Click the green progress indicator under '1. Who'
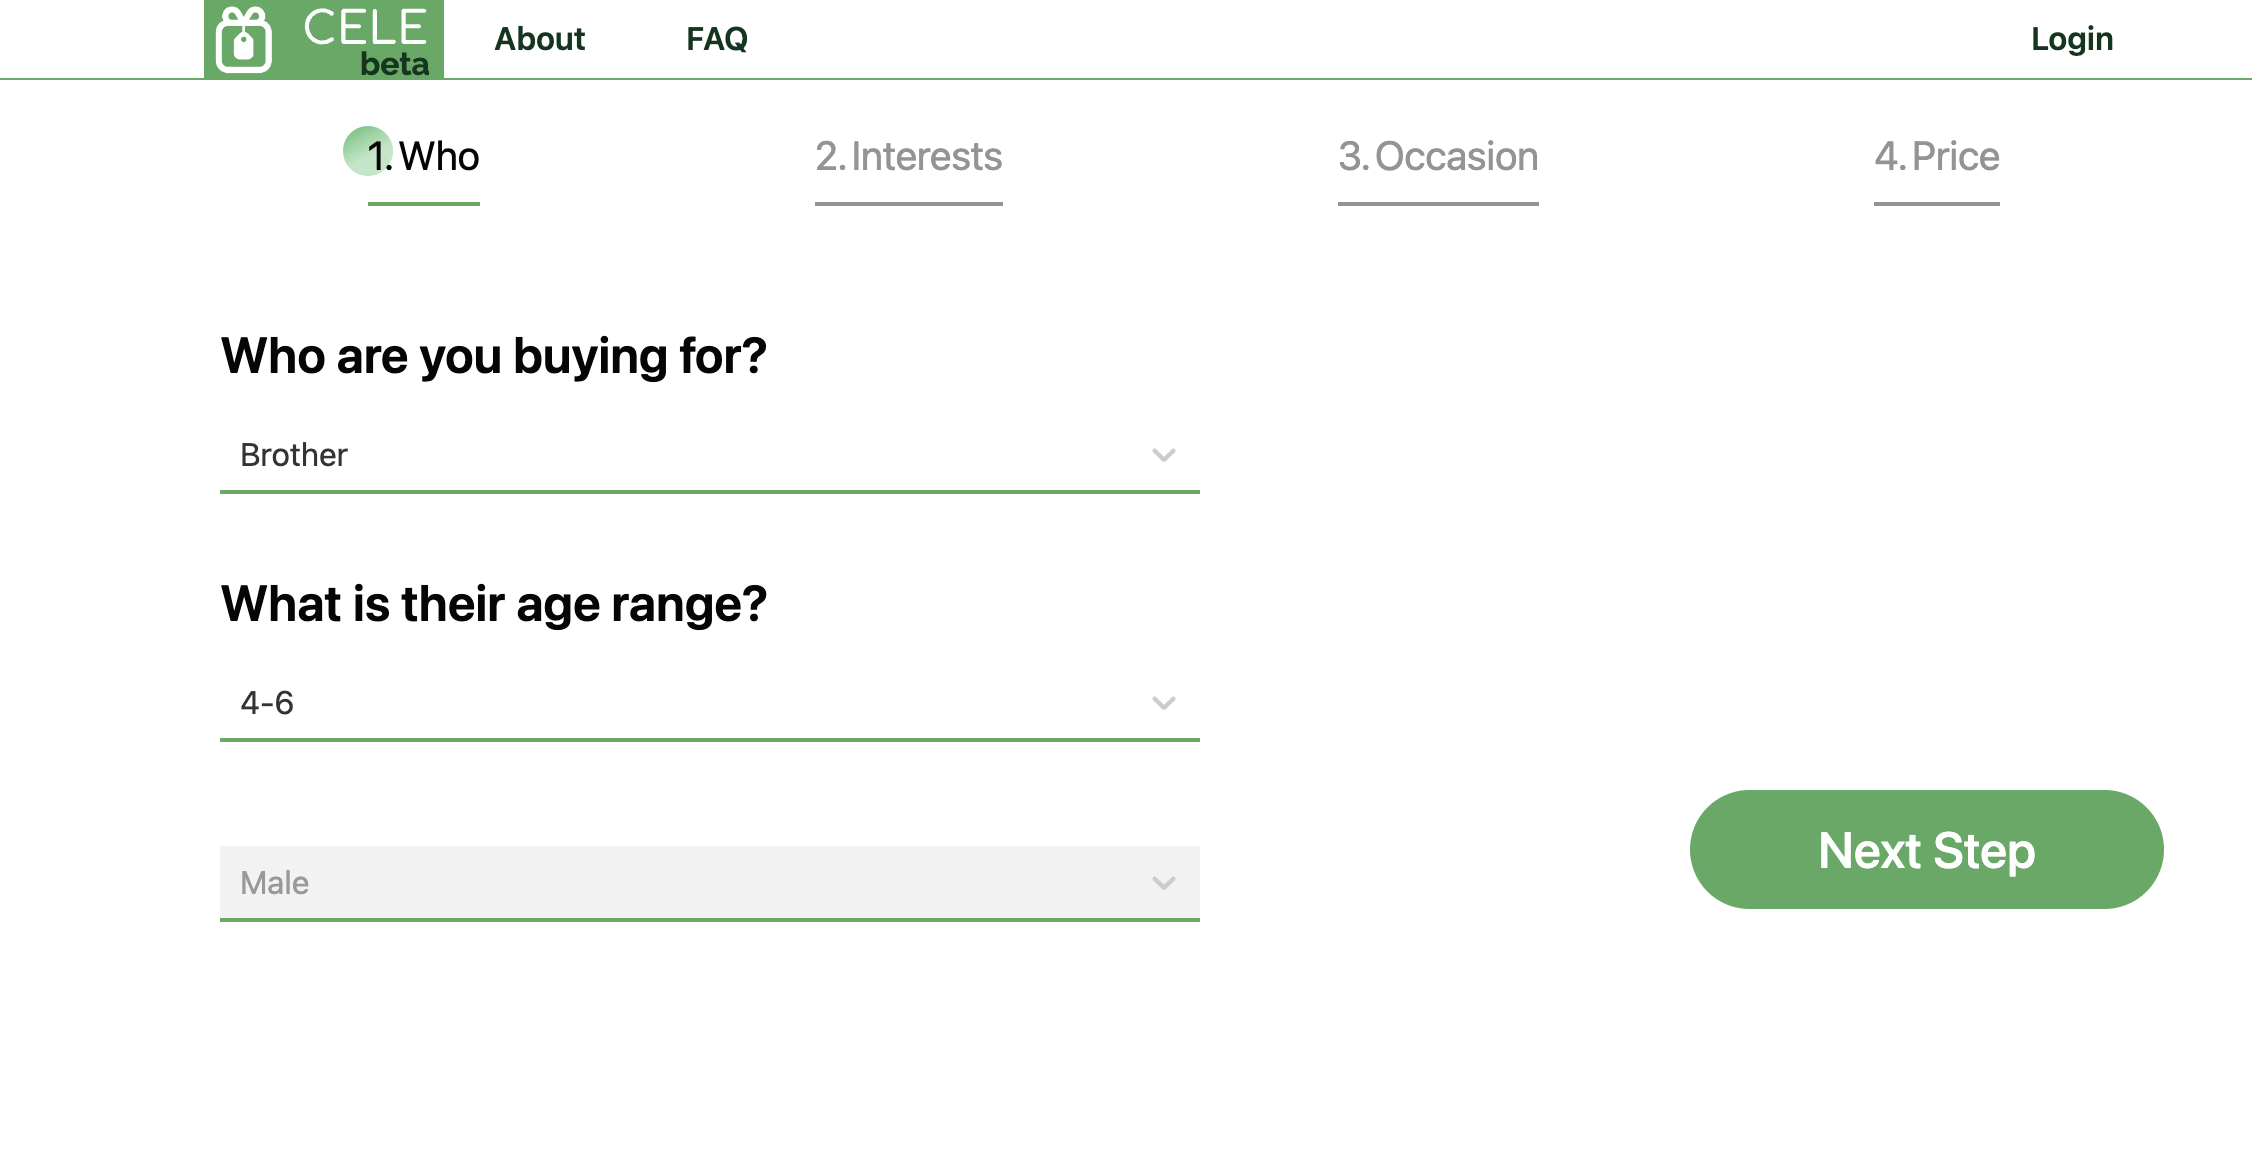The height and width of the screenshot is (1158, 2252). point(423,204)
